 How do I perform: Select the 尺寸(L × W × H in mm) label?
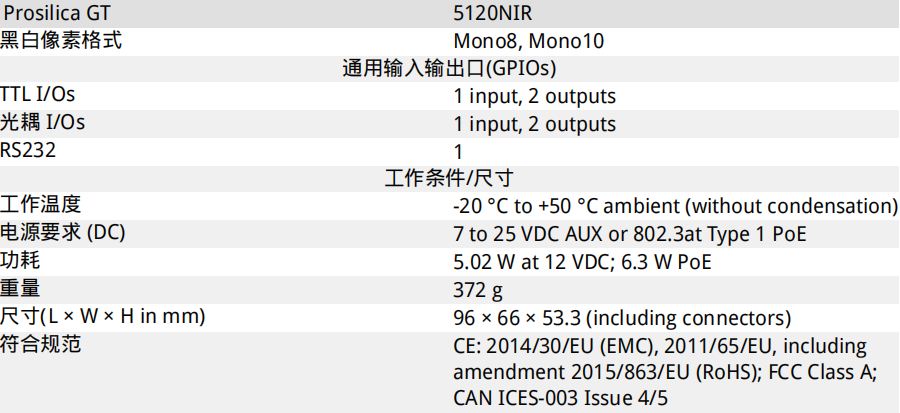click(x=103, y=317)
